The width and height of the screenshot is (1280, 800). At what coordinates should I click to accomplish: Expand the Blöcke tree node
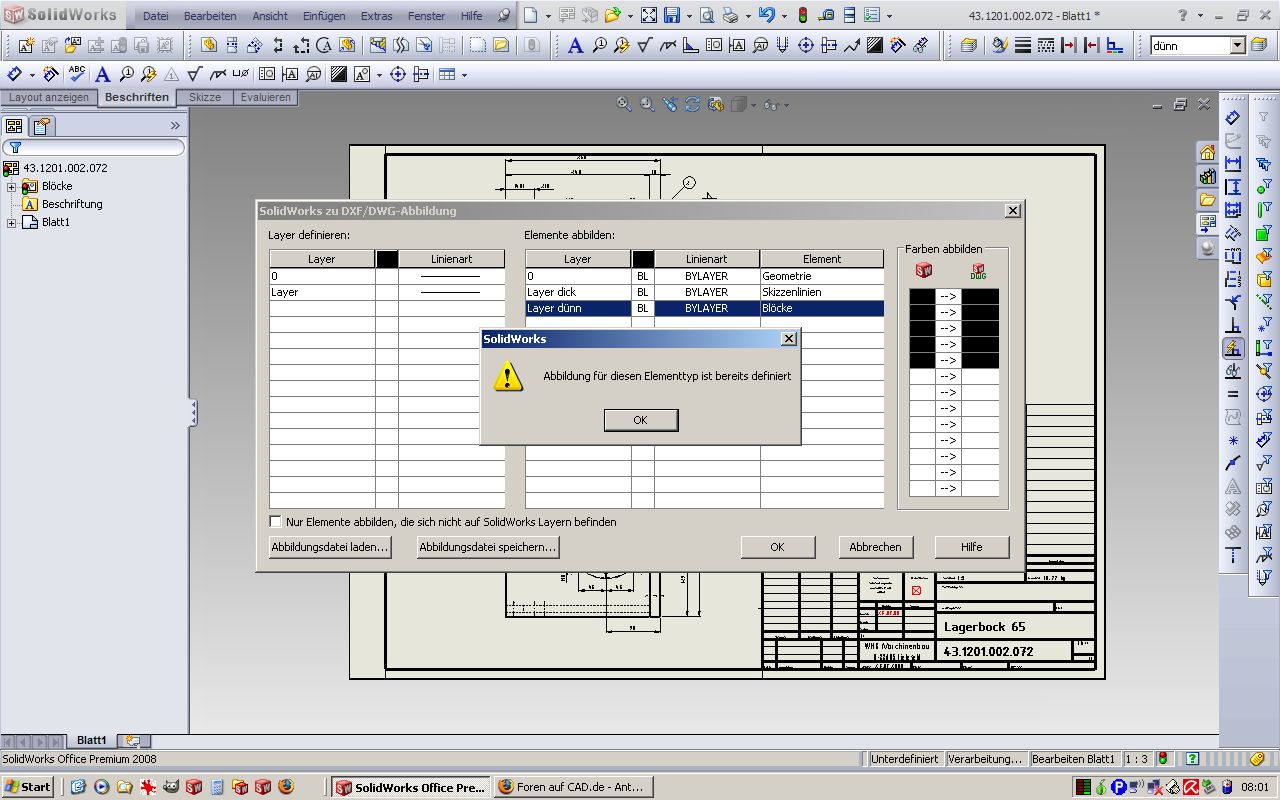12,187
